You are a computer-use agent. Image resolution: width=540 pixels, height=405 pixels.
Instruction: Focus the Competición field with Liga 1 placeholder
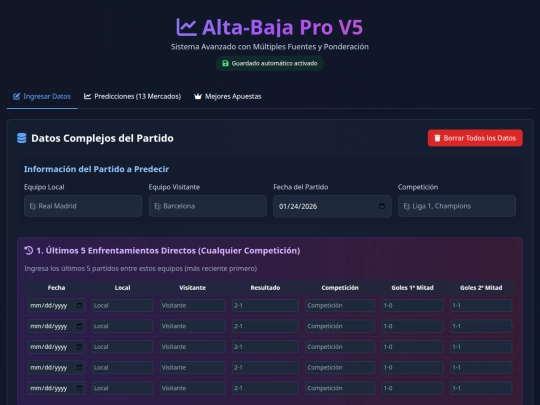[x=457, y=206]
